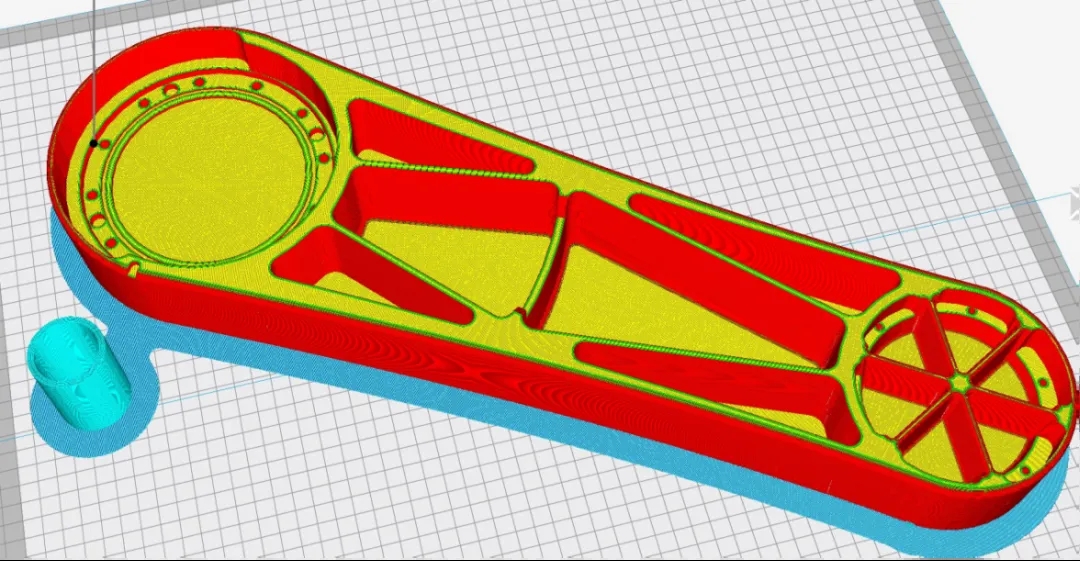The image size is (1080, 561).
Task: Click the small notch at the ring's bottom
Action: [134, 268]
